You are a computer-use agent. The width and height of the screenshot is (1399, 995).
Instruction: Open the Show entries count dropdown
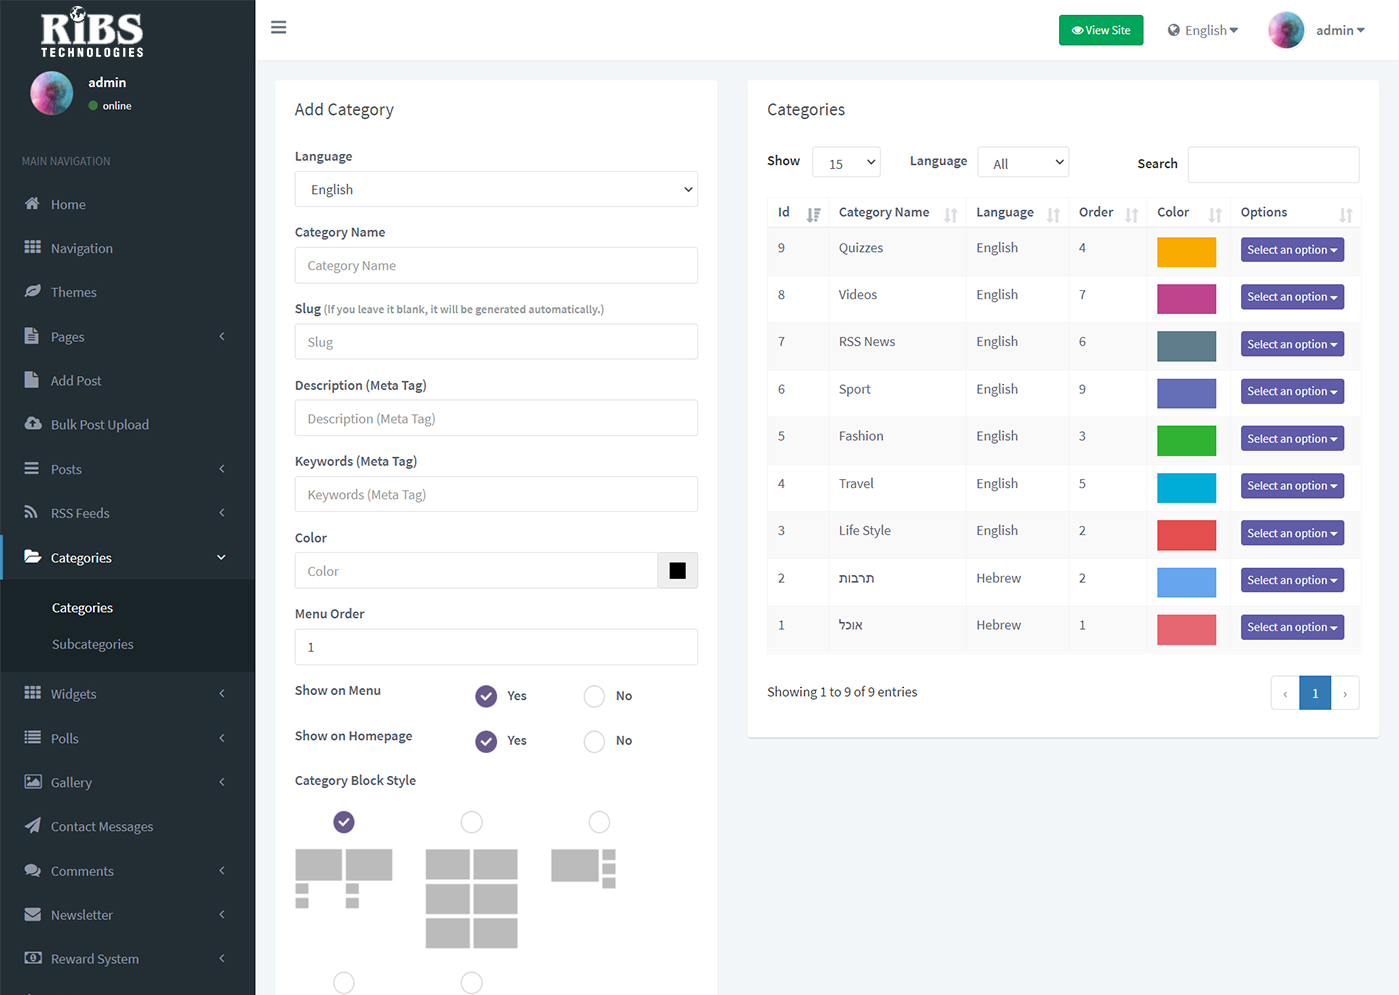pos(846,163)
